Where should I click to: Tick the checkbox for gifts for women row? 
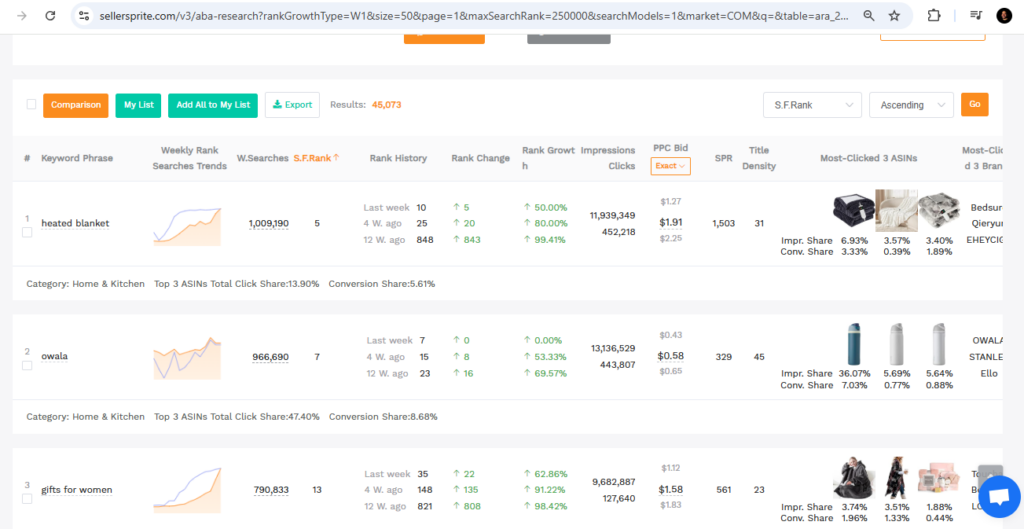pos(27,499)
